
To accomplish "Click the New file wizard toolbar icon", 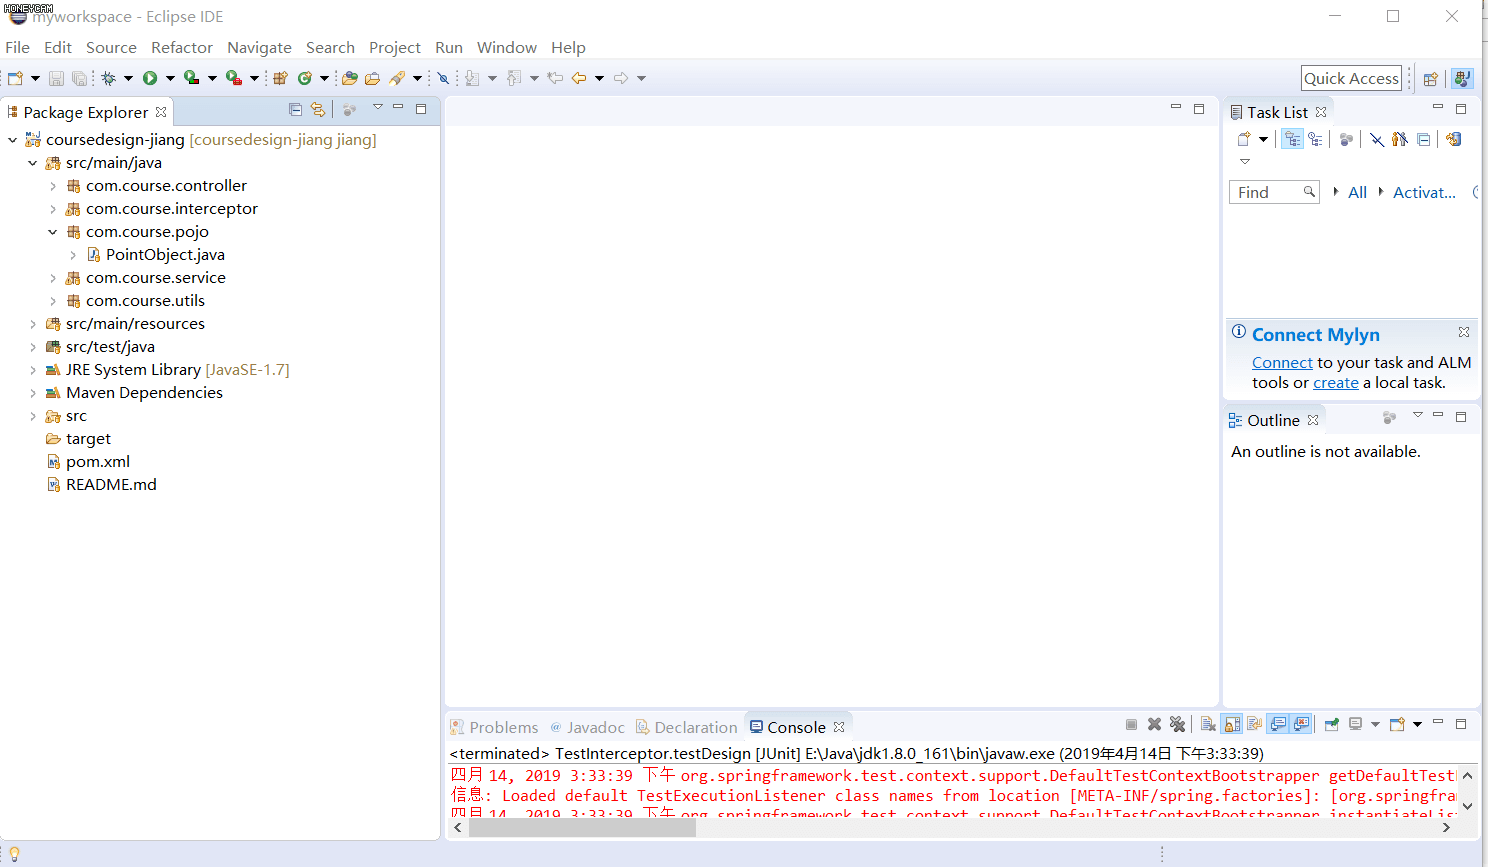I will point(15,78).
